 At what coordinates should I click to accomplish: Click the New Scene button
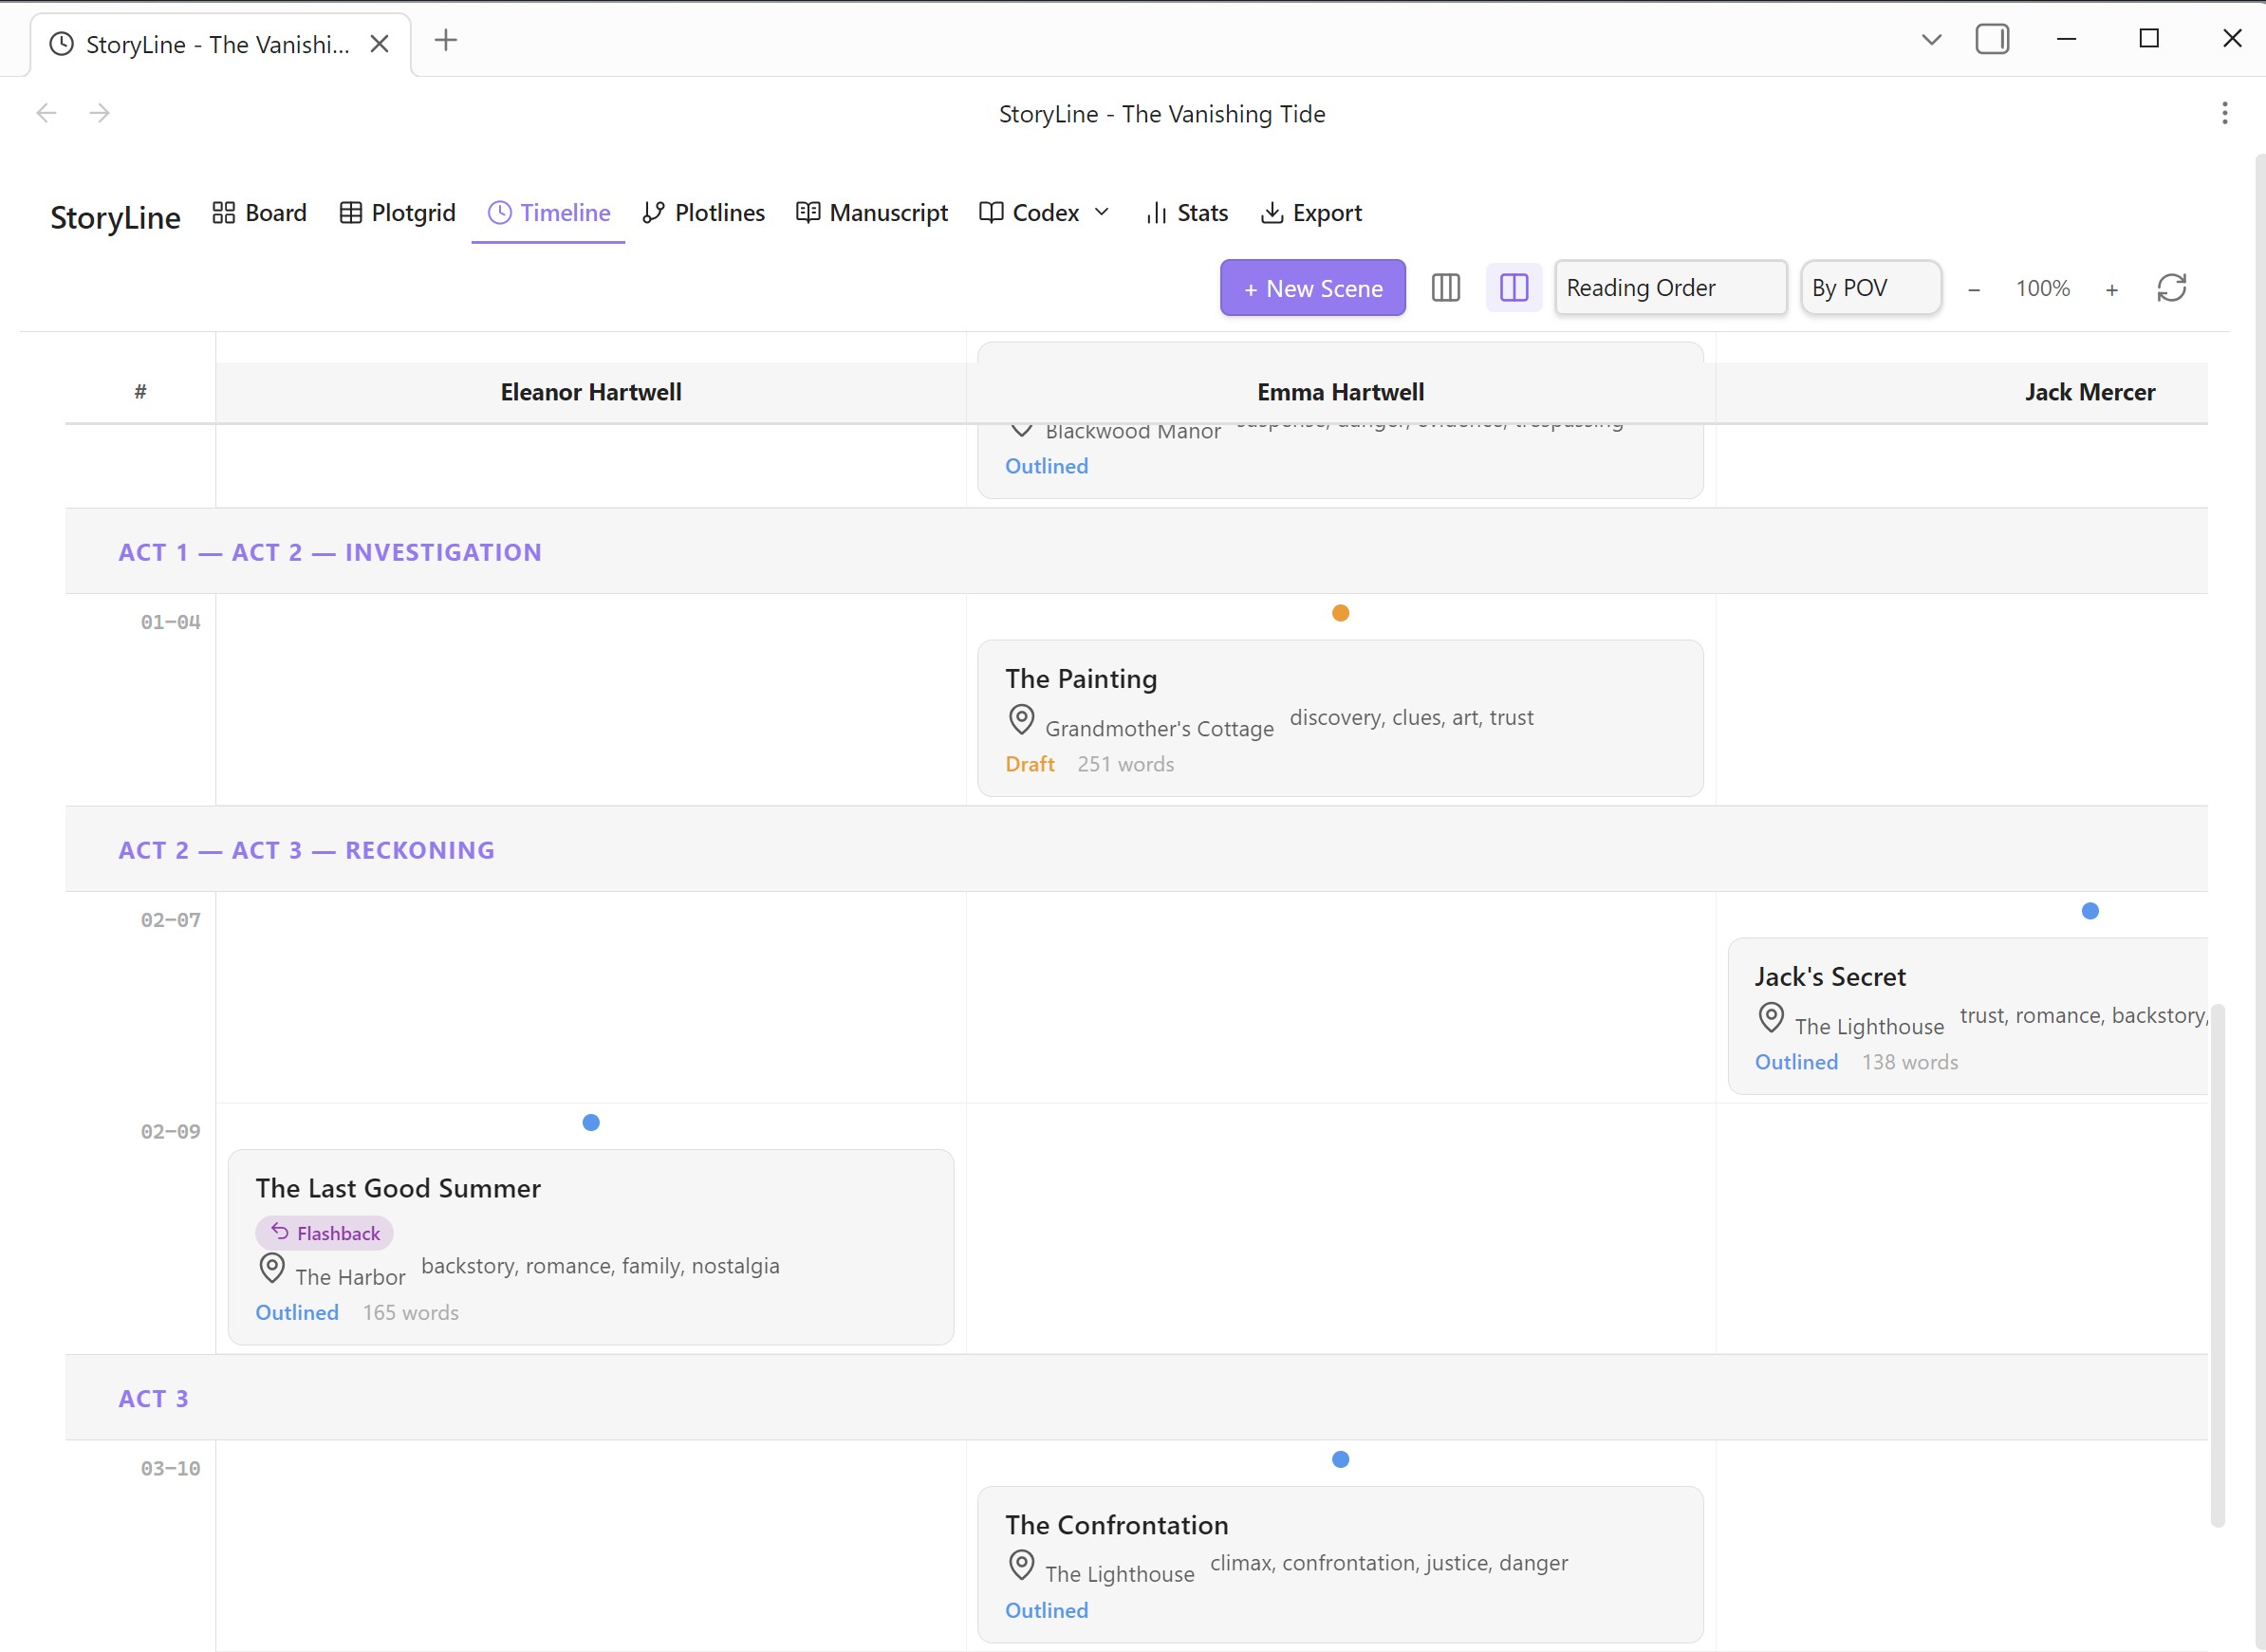(x=1312, y=288)
